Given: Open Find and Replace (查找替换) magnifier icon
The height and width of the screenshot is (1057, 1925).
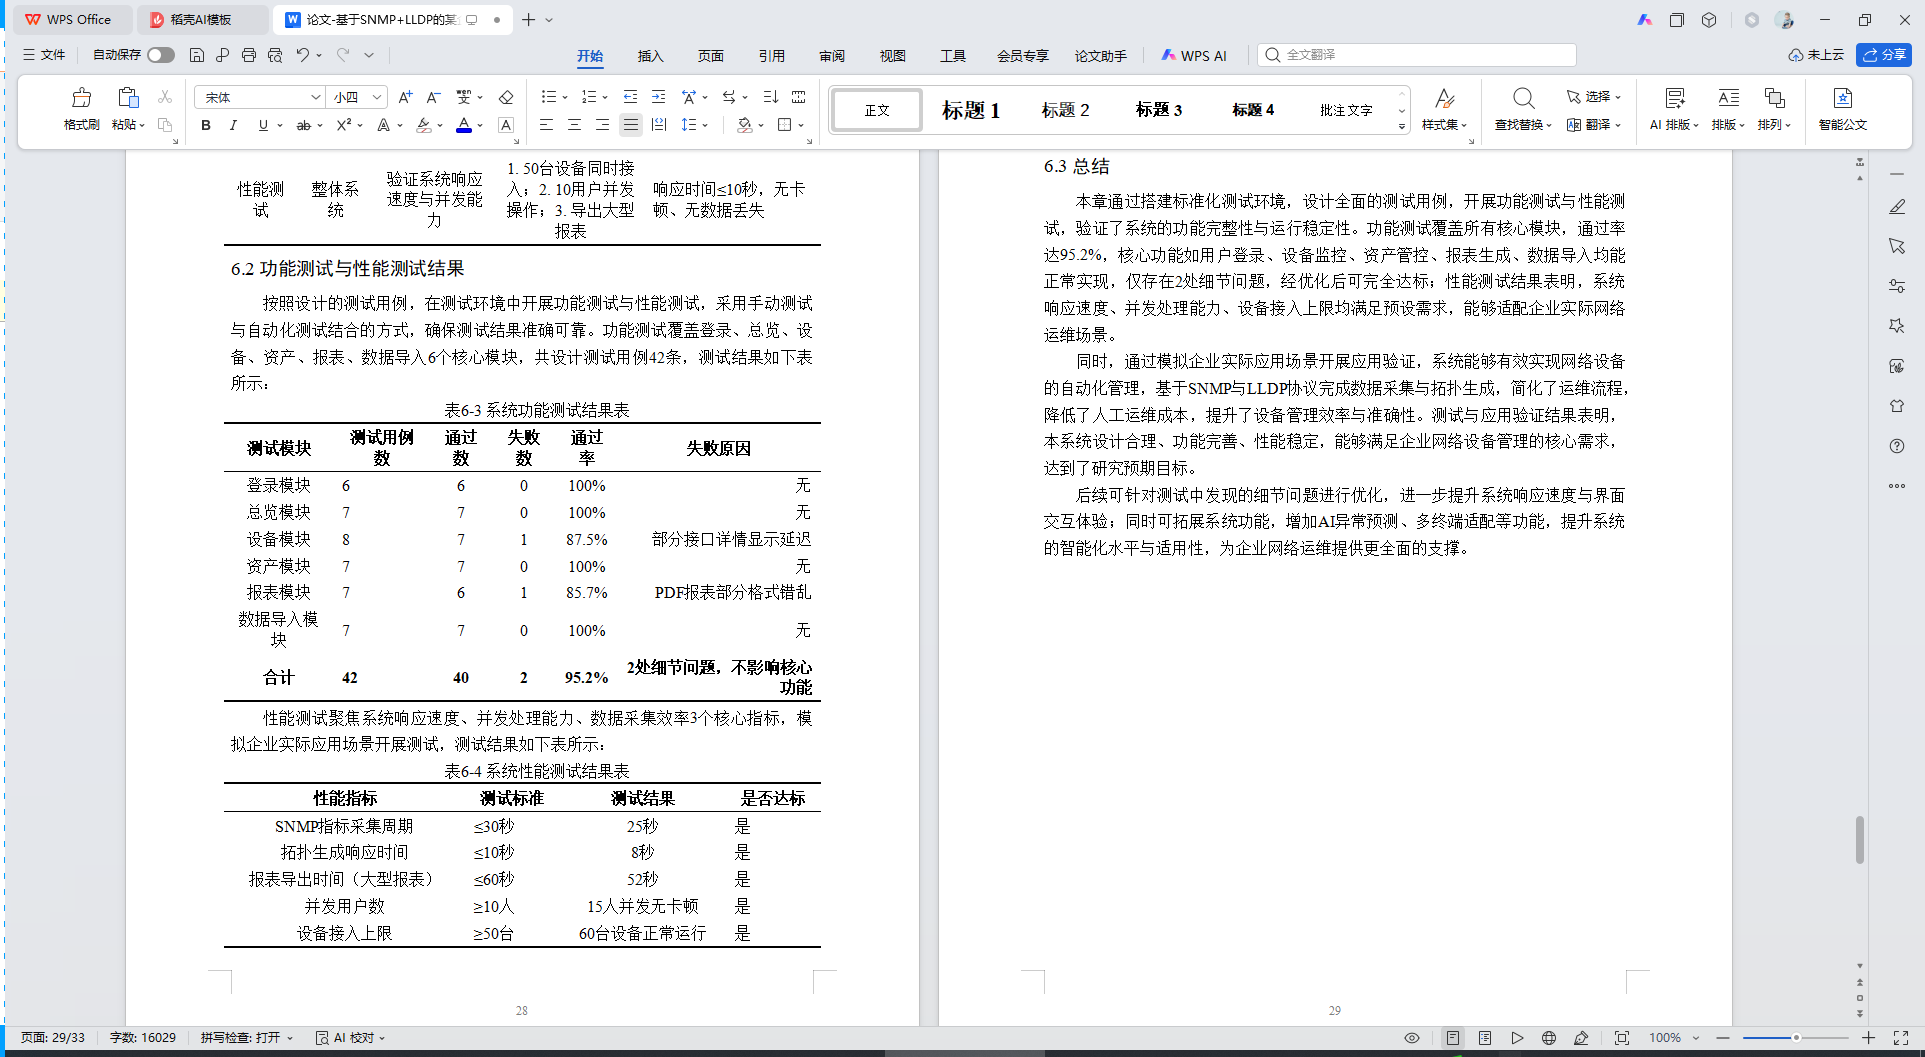Looking at the screenshot, I should [1523, 98].
